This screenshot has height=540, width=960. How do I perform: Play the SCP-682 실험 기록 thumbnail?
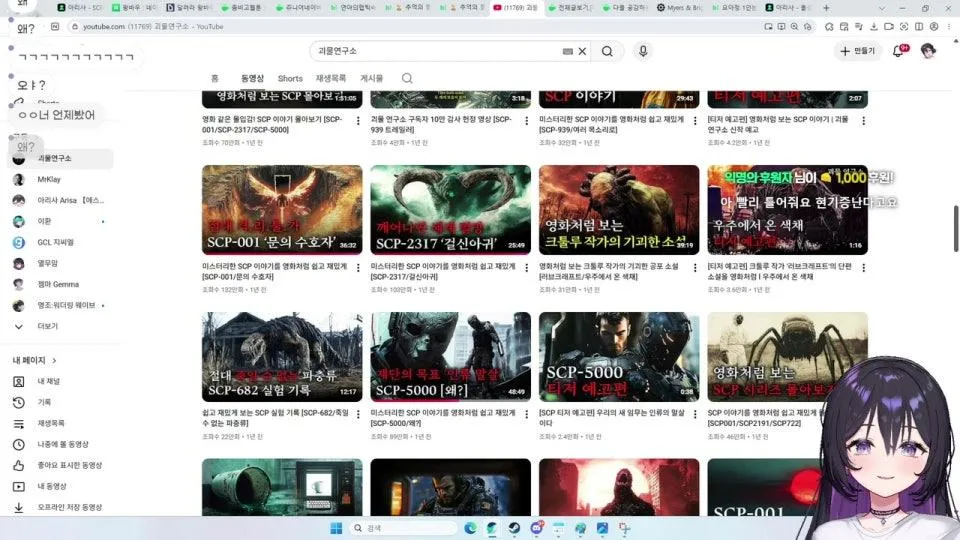click(x=282, y=357)
